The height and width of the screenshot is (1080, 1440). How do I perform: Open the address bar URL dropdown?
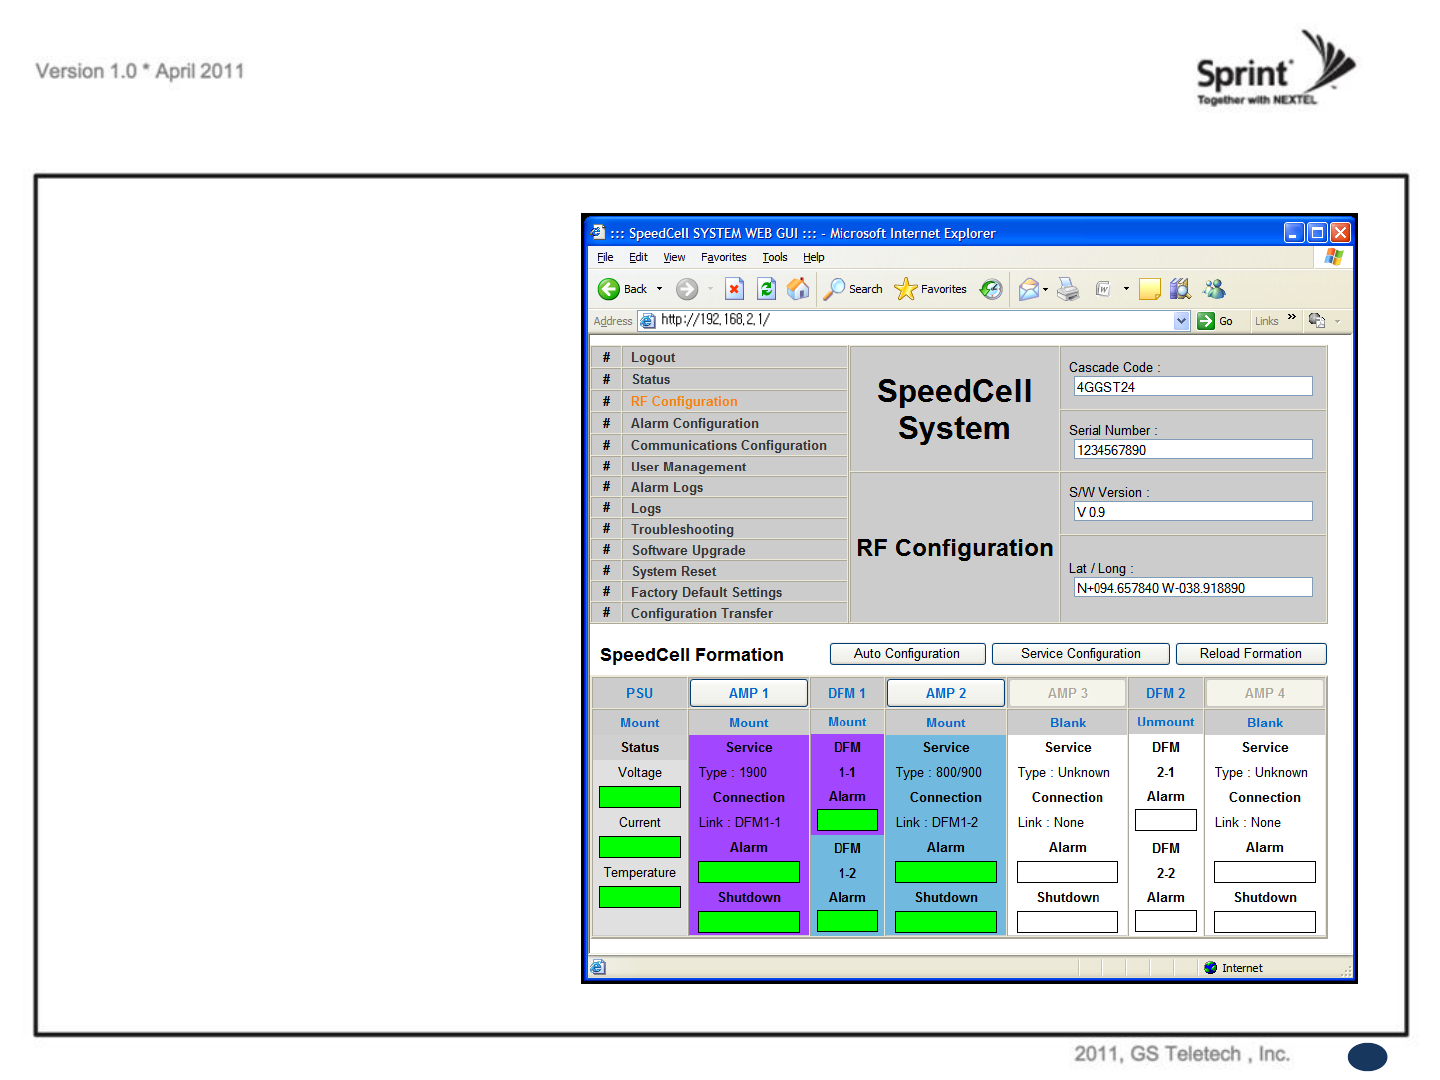tap(1182, 321)
